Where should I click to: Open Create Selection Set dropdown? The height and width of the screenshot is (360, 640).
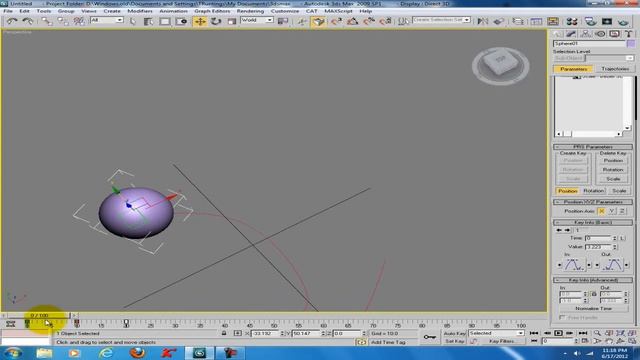pos(441,20)
